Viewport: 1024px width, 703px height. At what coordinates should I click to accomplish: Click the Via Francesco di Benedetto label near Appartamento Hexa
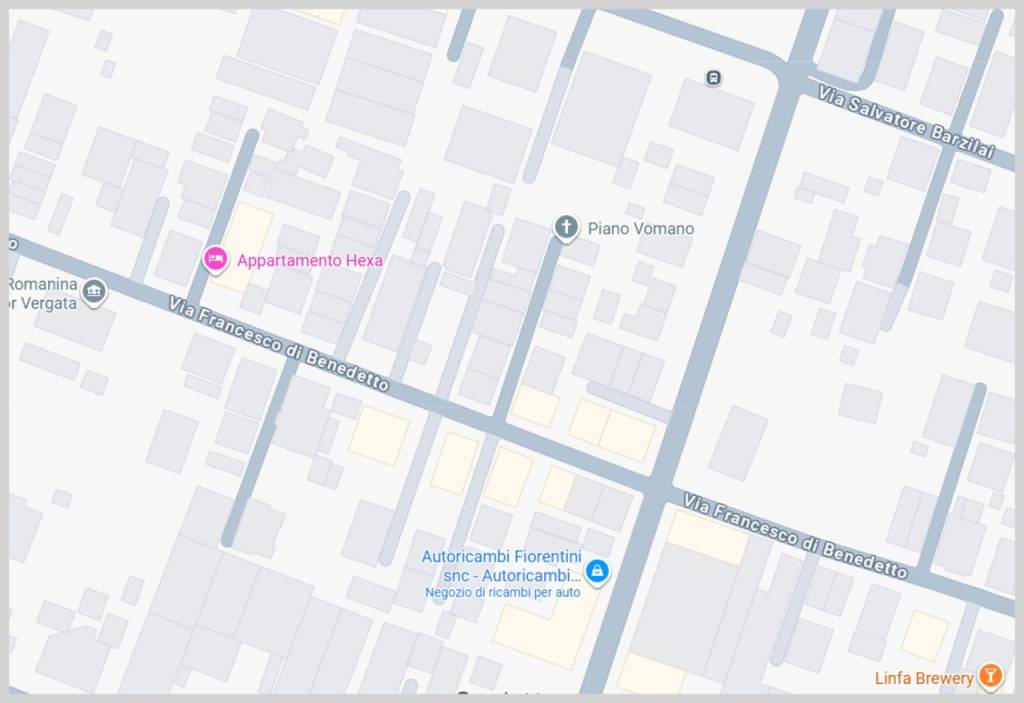coord(279,343)
